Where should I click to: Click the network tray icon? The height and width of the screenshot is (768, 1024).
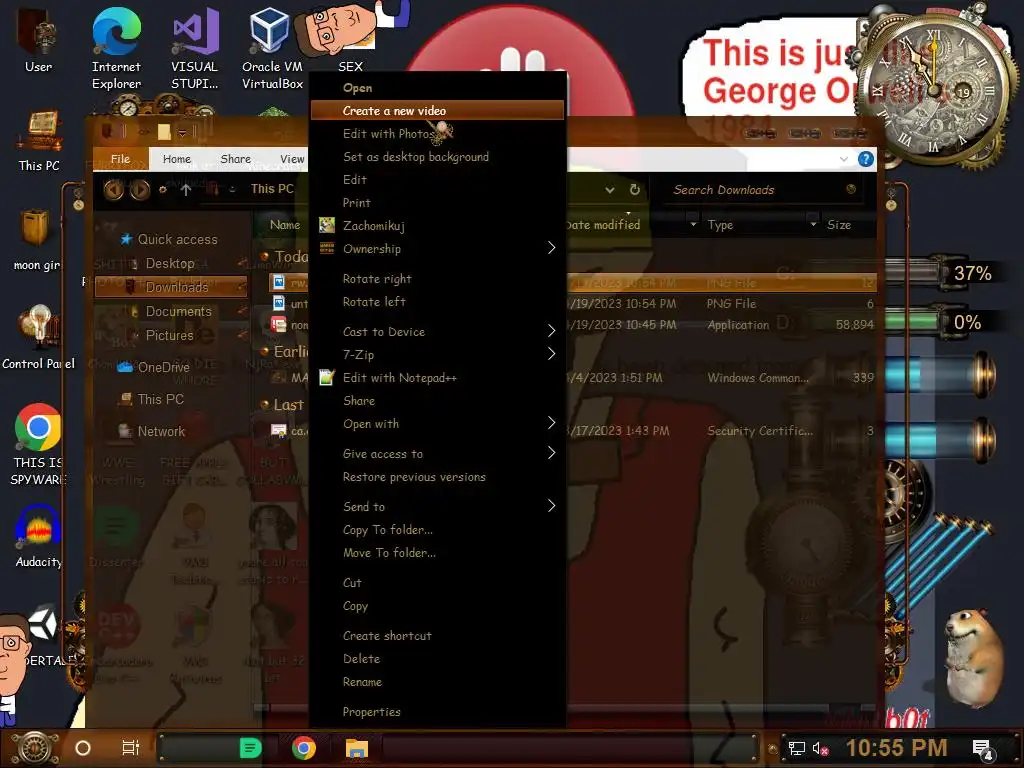[796, 748]
